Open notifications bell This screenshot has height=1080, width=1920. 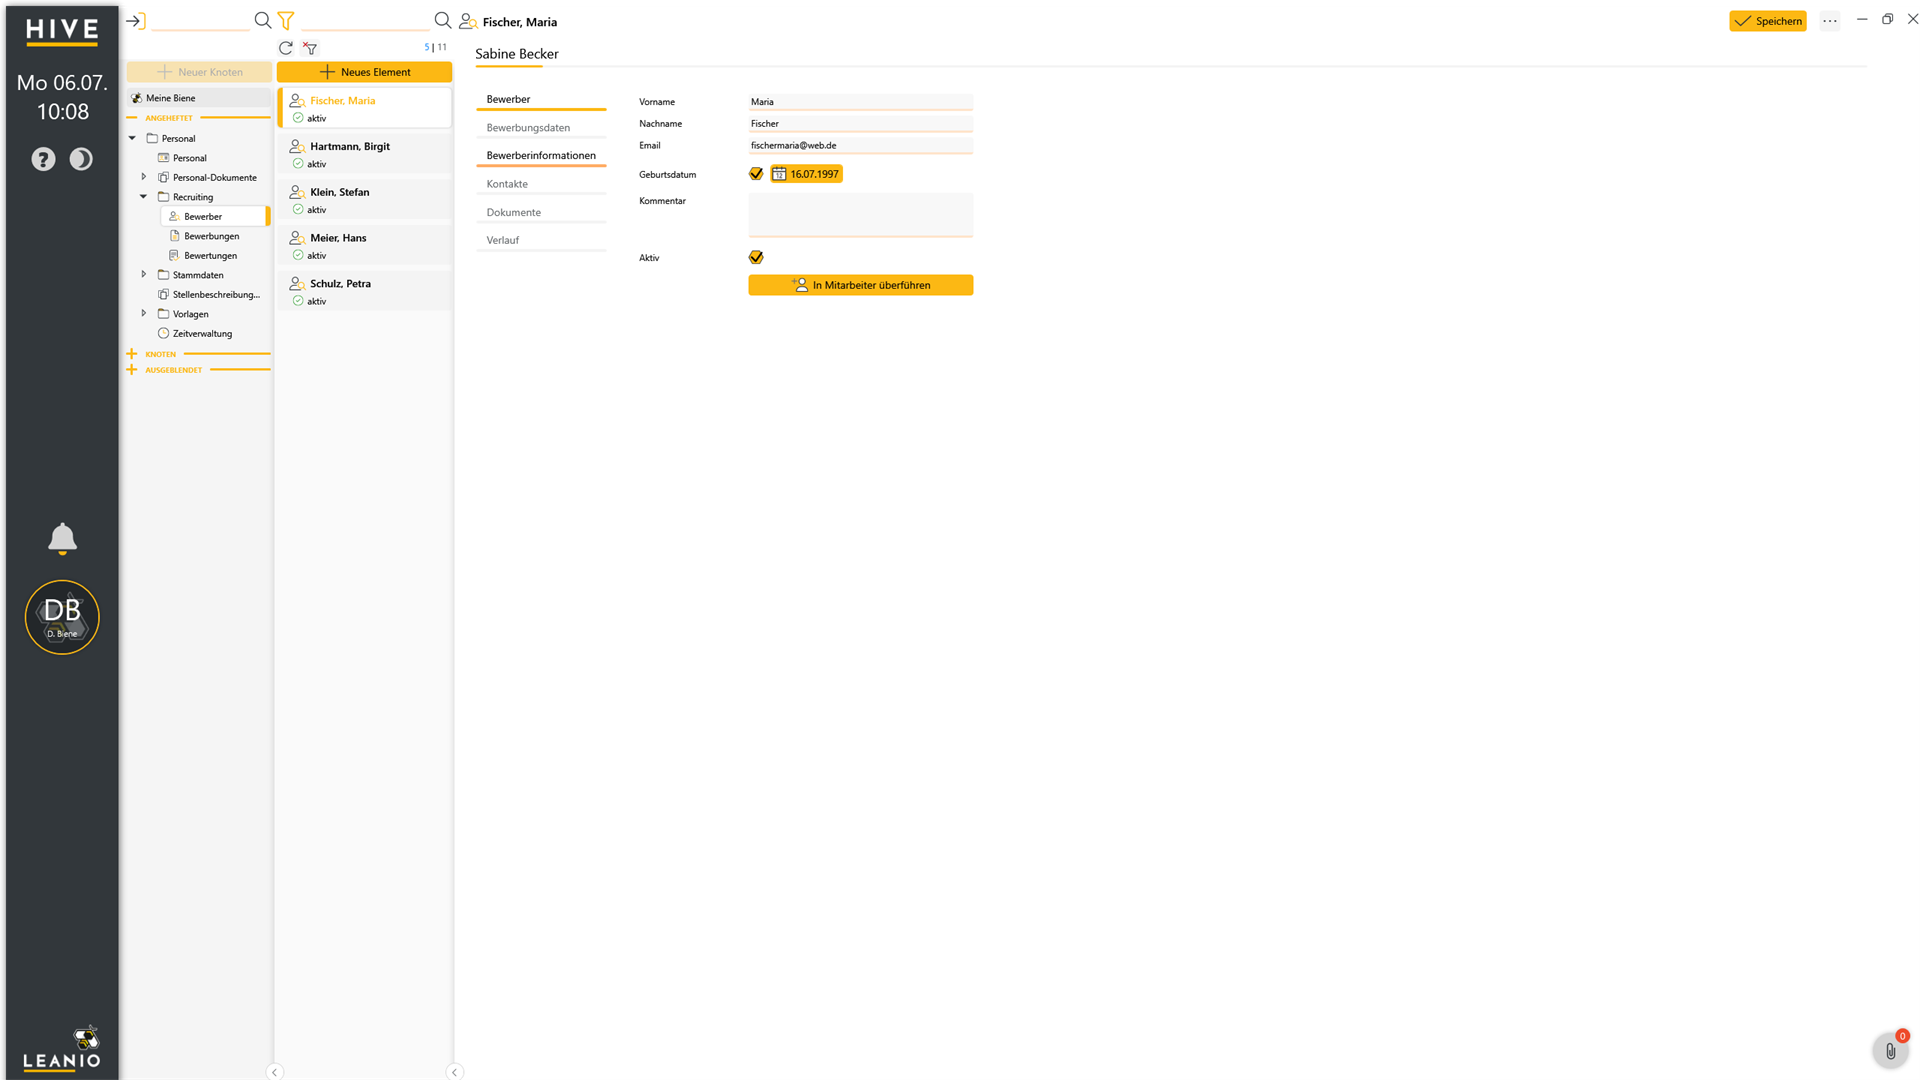tap(62, 539)
